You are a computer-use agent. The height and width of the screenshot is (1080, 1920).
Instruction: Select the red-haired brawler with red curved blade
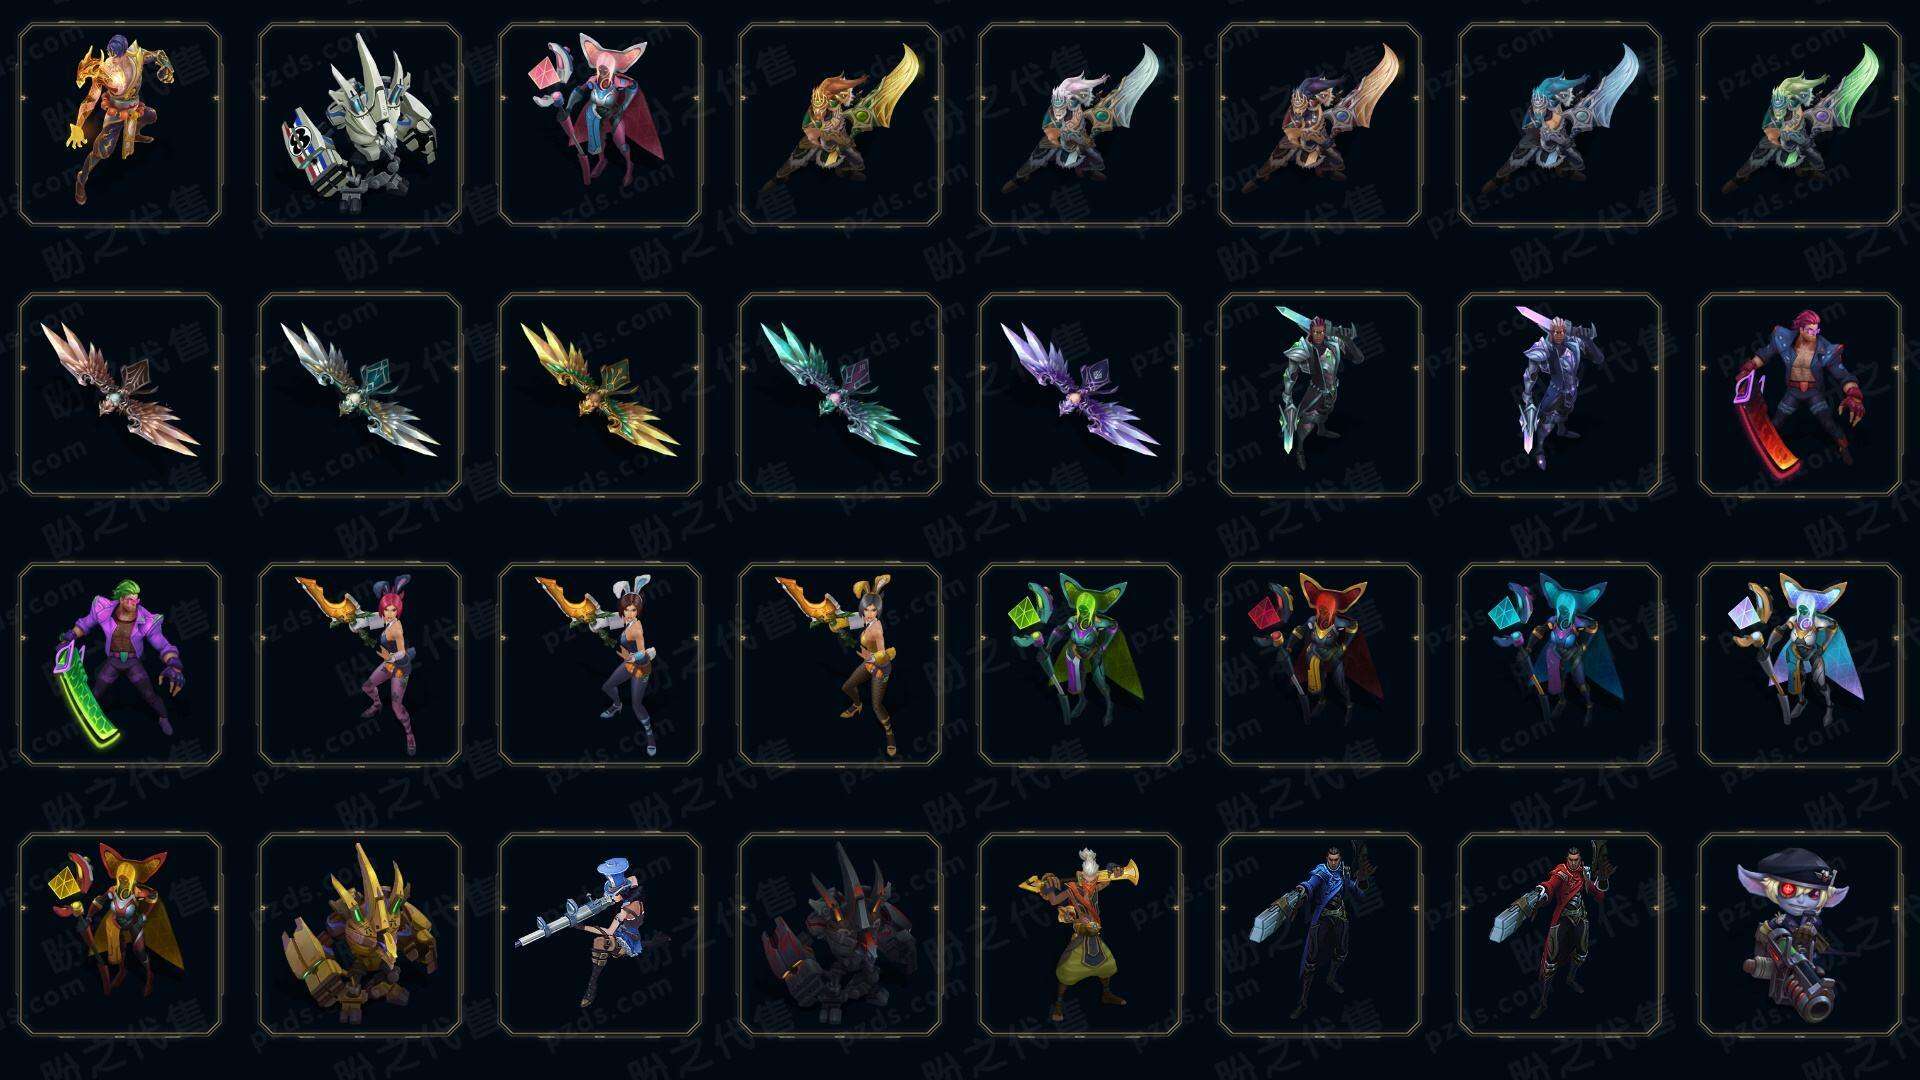coord(1800,394)
